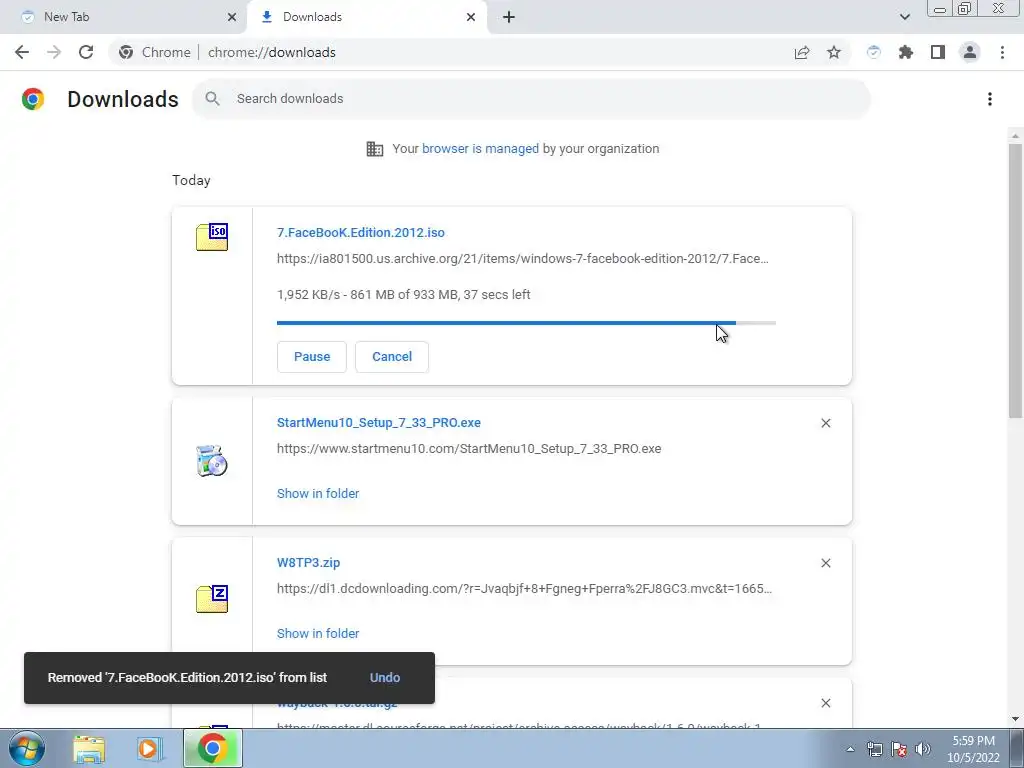Open StartMenu10_Setup_7_33_PRO.exe file link
The image size is (1024, 768).
pos(379,423)
